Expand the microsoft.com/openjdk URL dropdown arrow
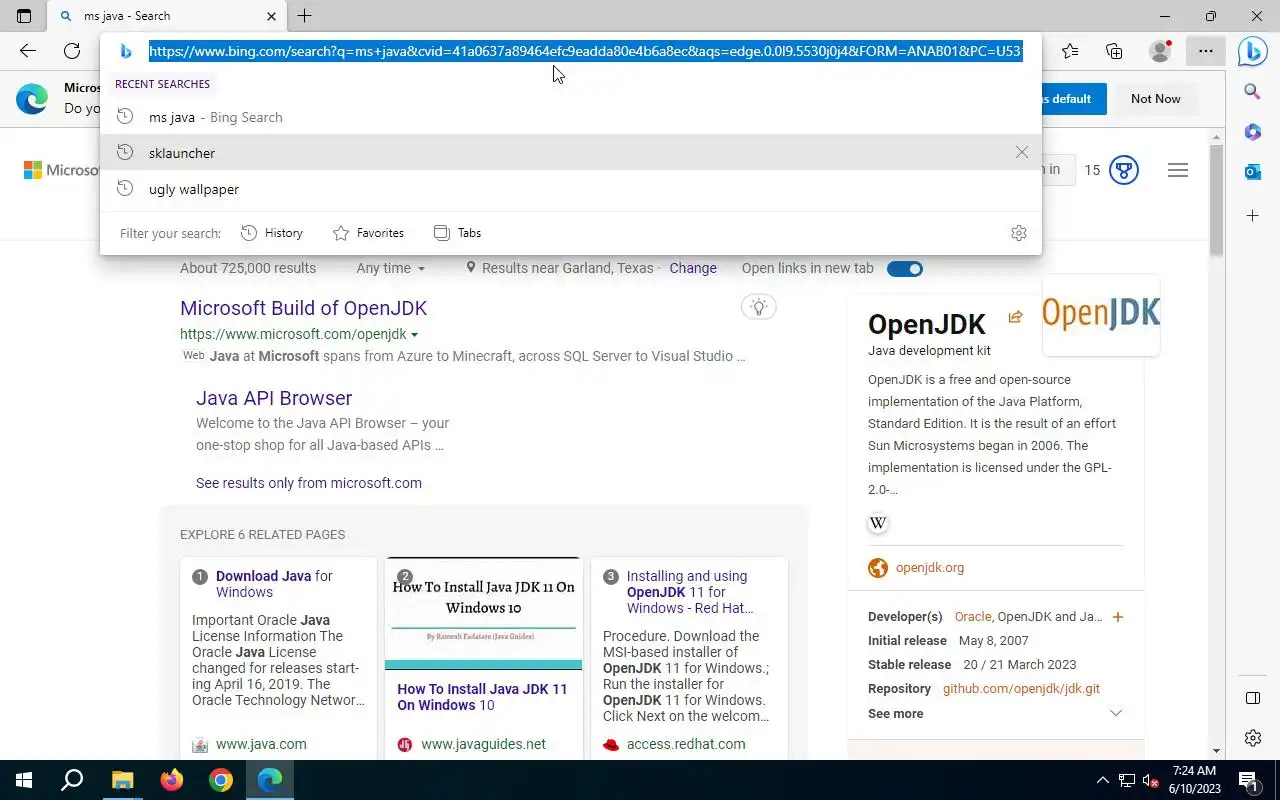Viewport: 1280px width, 800px height. (414, 335)
